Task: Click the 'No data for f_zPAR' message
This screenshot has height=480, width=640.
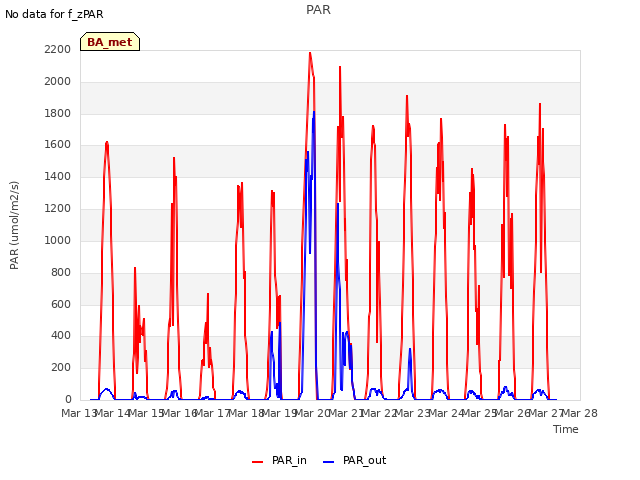Action: 54,14
